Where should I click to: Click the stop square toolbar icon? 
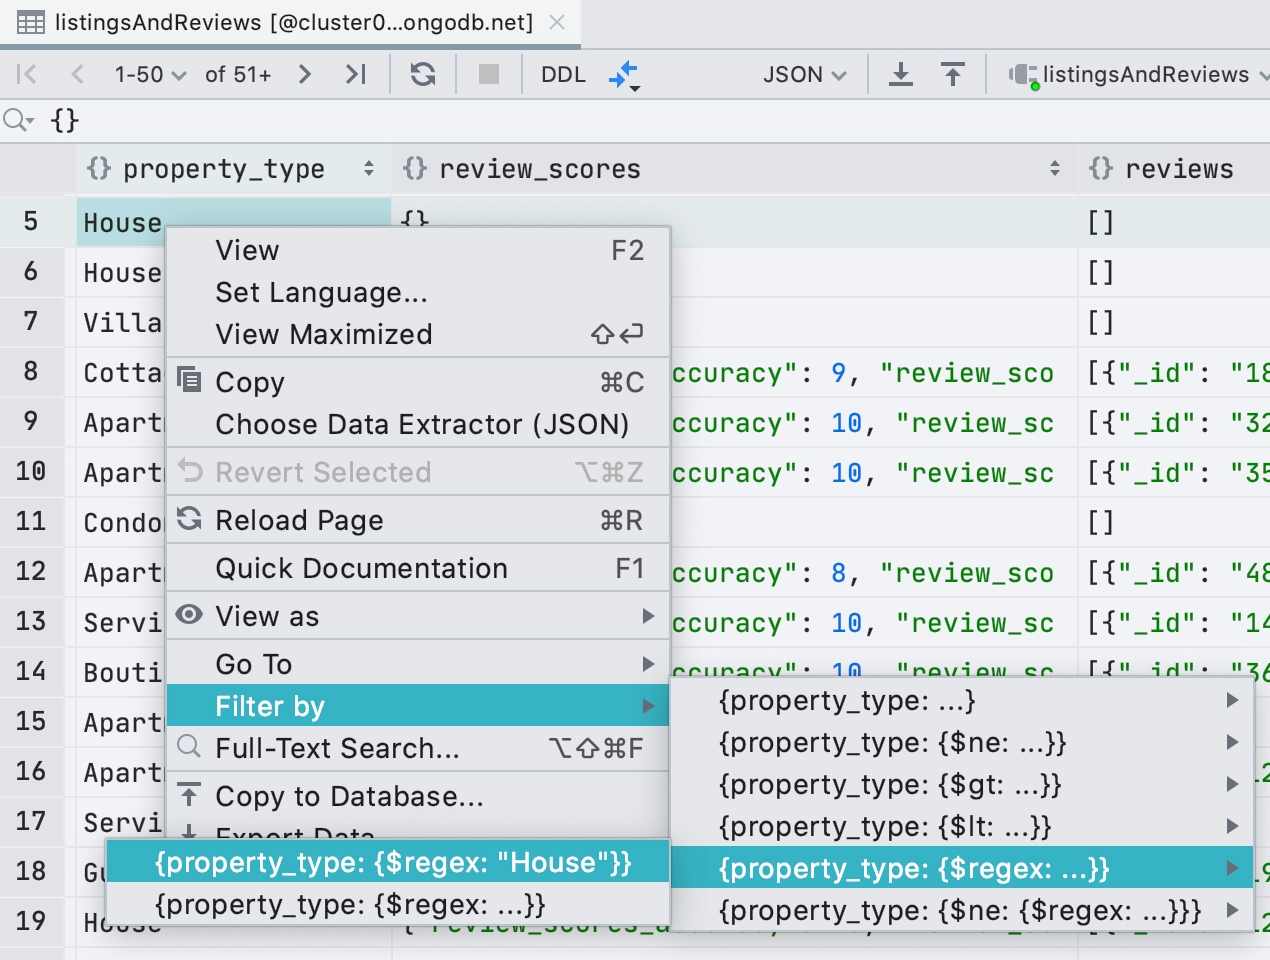tap(489, 74)
